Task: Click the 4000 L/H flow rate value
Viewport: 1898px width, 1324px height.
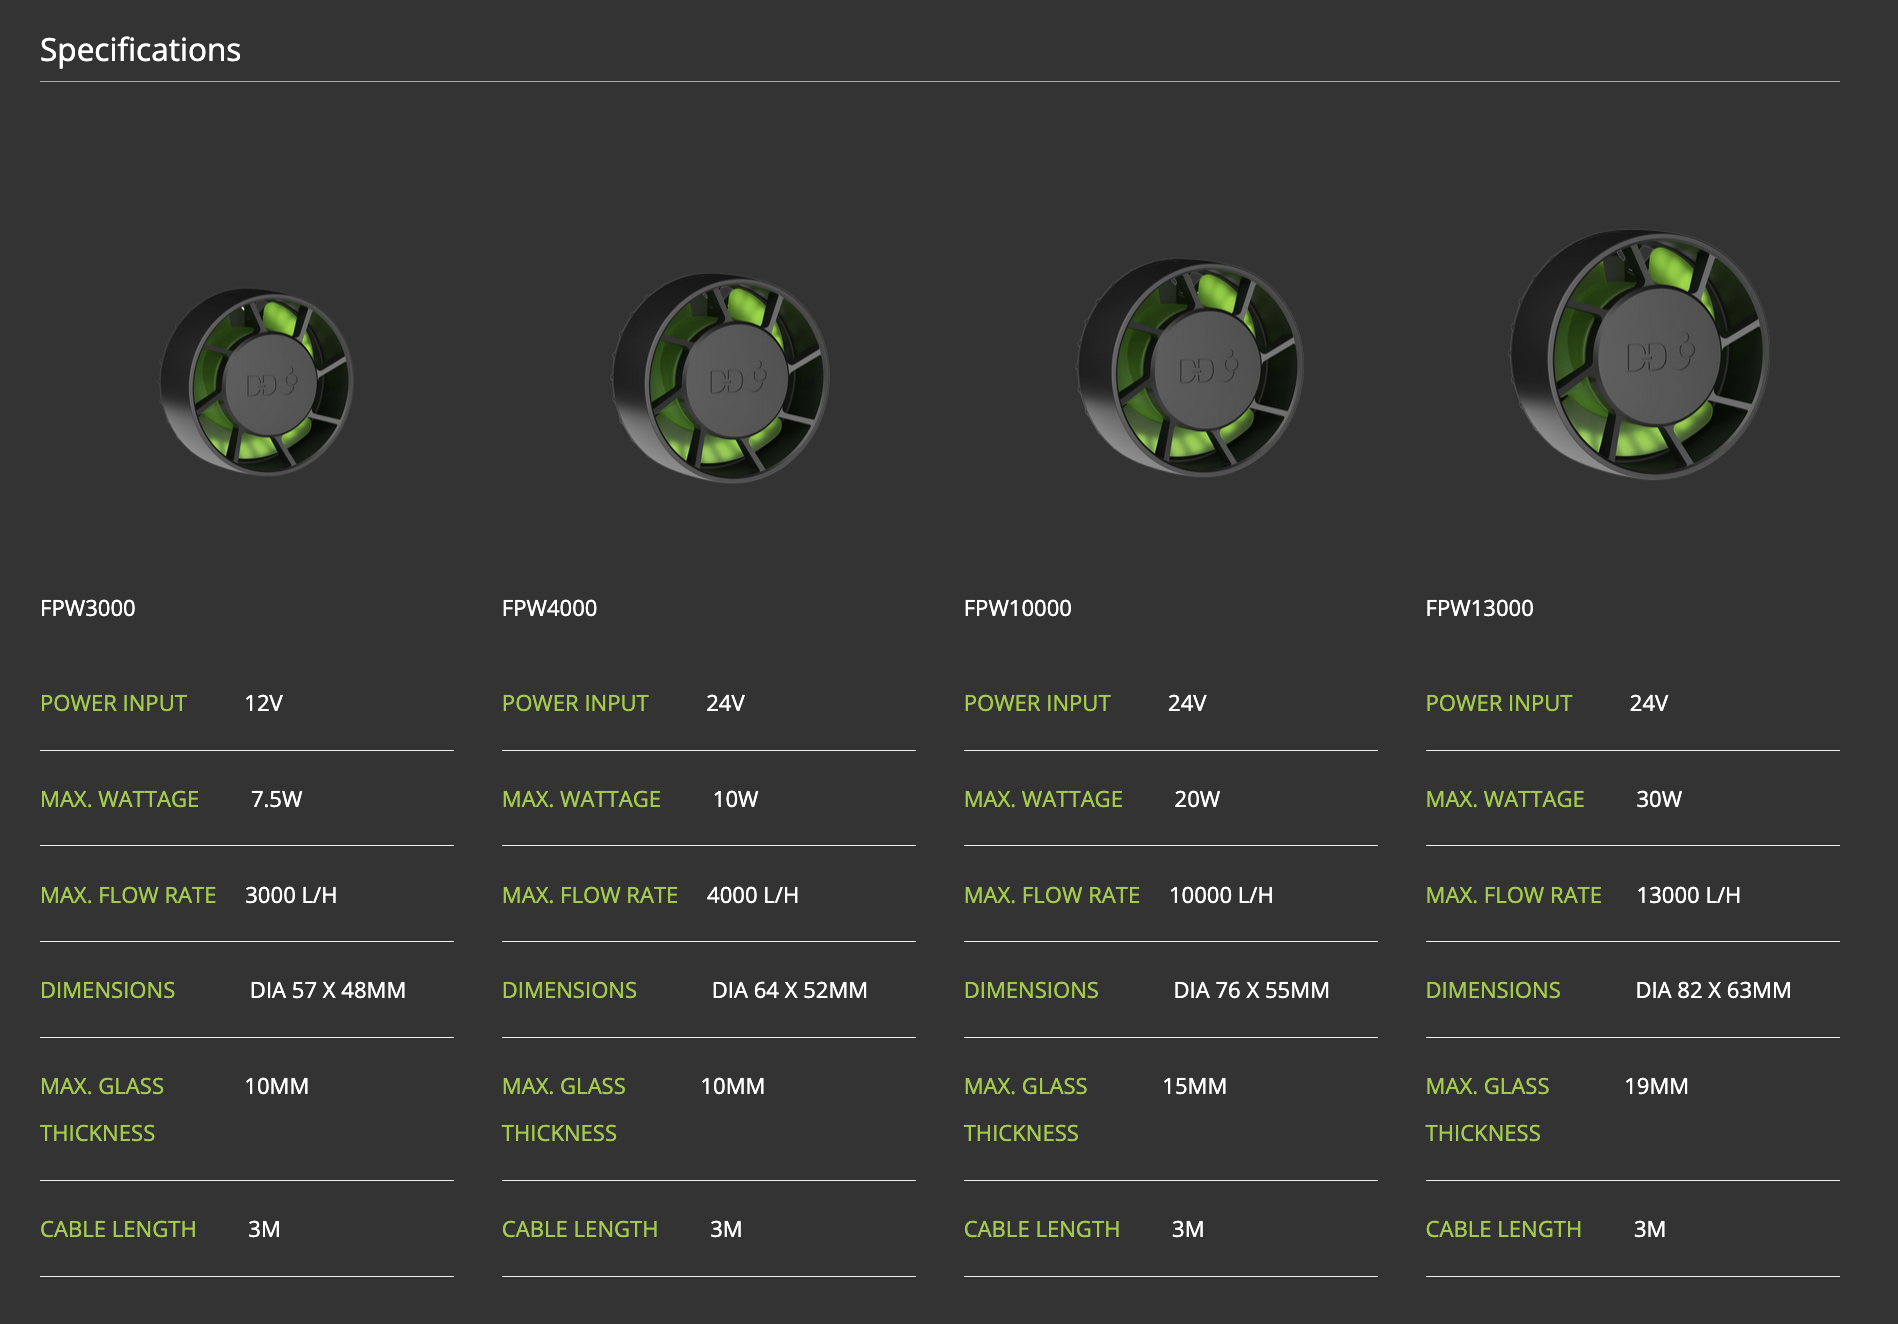Action: click(x=752, y=895)
